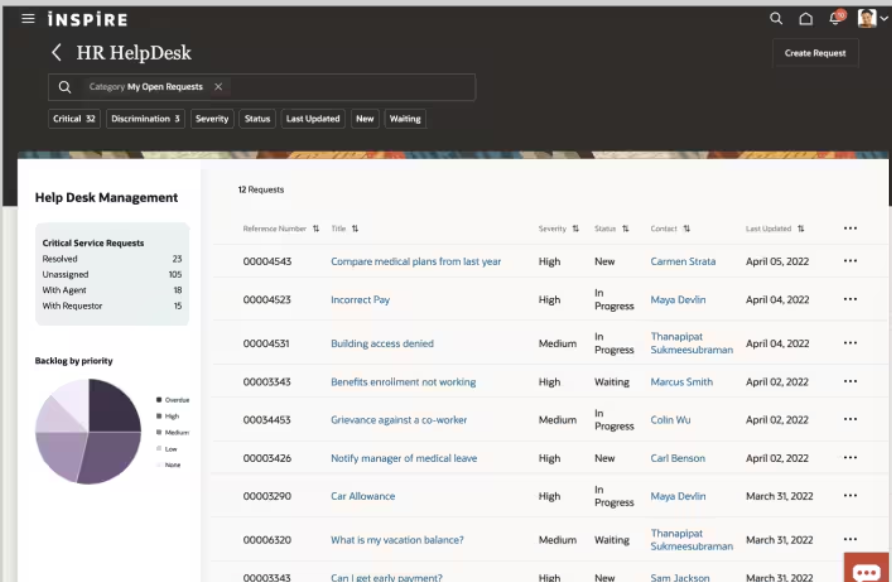Screen dimensions: 892x582
Task: View contact Carl Benson
Action: (678, 458)
